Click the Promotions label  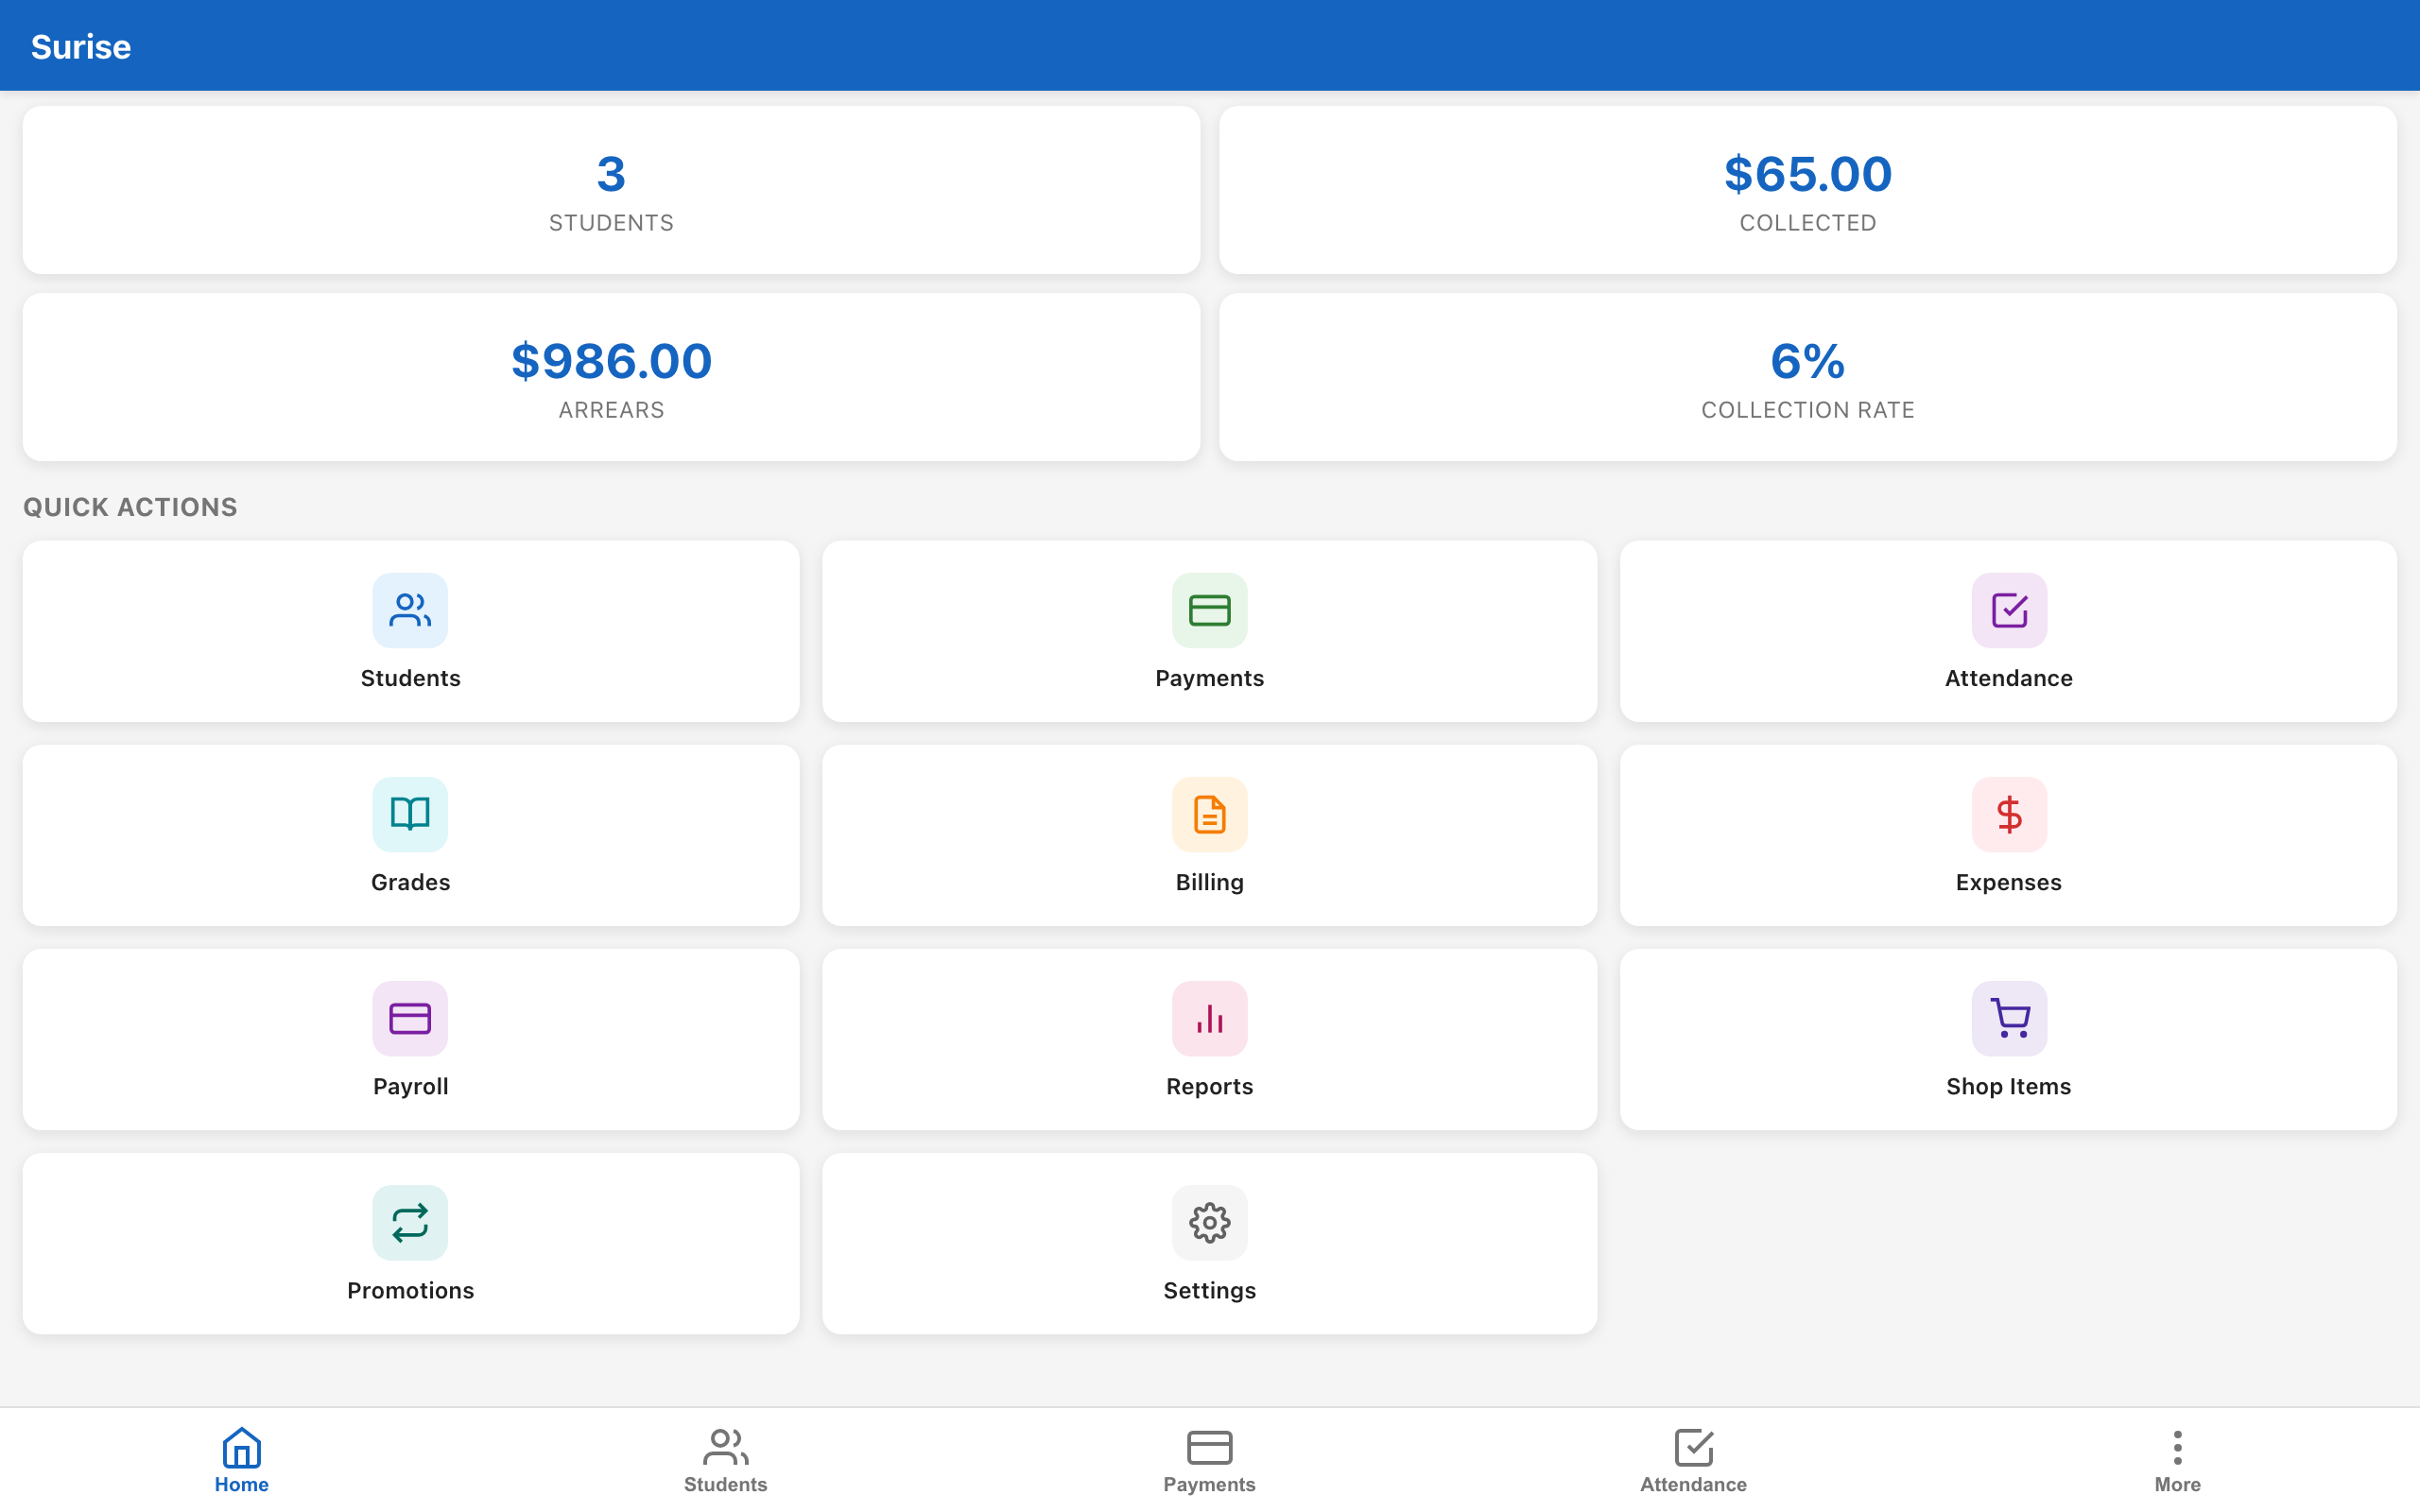click(410, 1290)
